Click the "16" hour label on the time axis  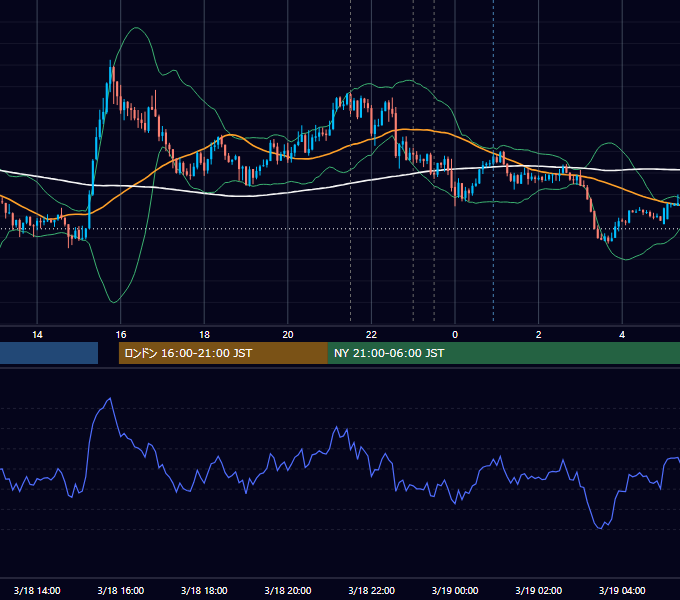(x=121, y=334)
